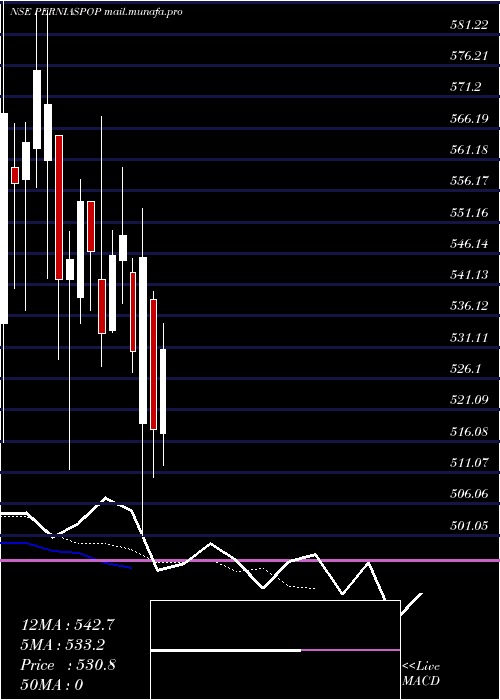
Task: Click the 'NSE PERNIASPOP mail.munafa.pro' title text
Action: (96, 12)
